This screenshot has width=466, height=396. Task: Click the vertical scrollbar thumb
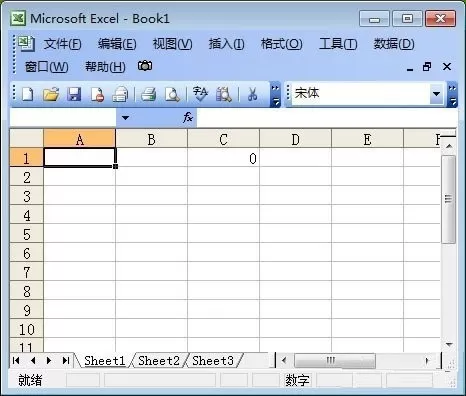[x=449, y=199]
